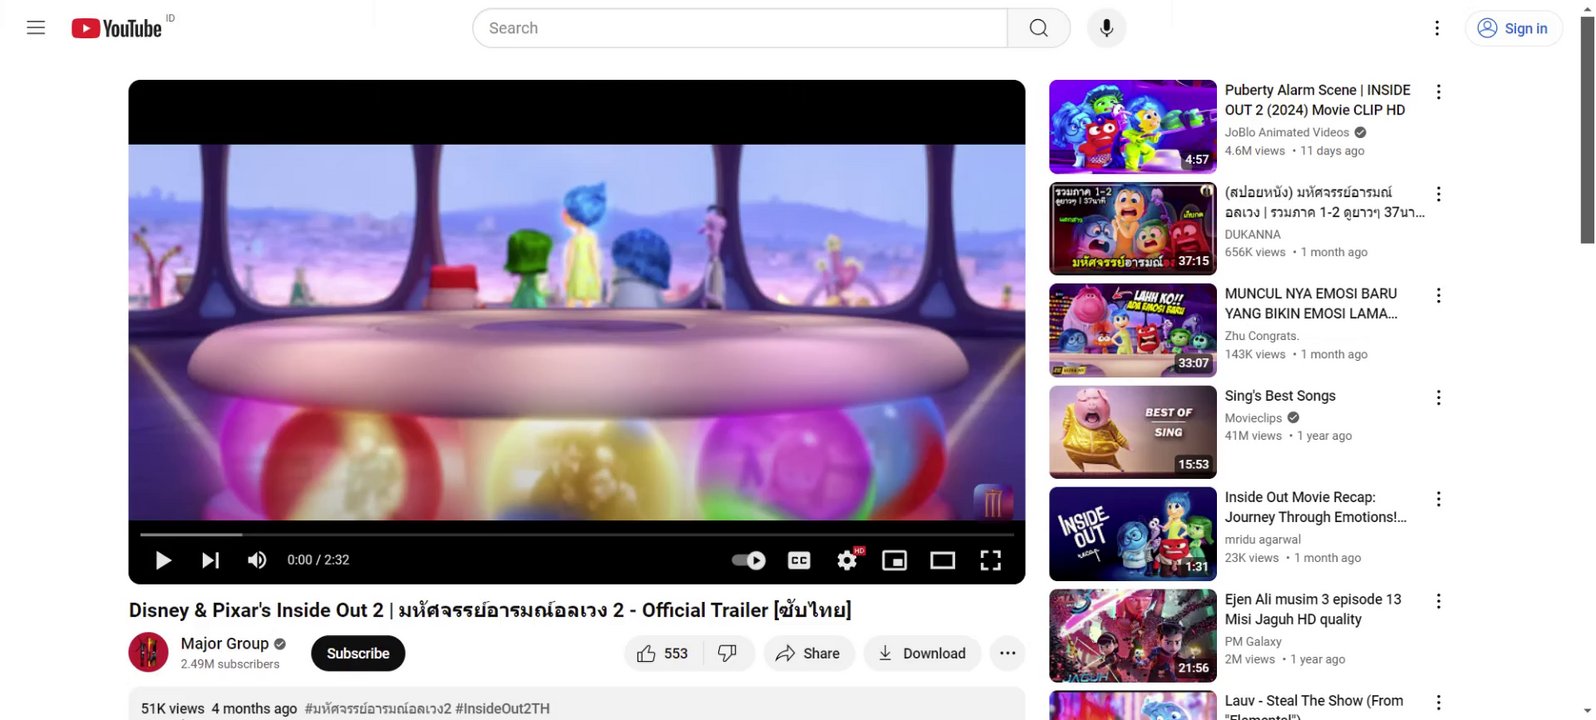Open options for Ejen Ali musim 3
Screen dimensions: 1596x720
tap(1438, 601)
